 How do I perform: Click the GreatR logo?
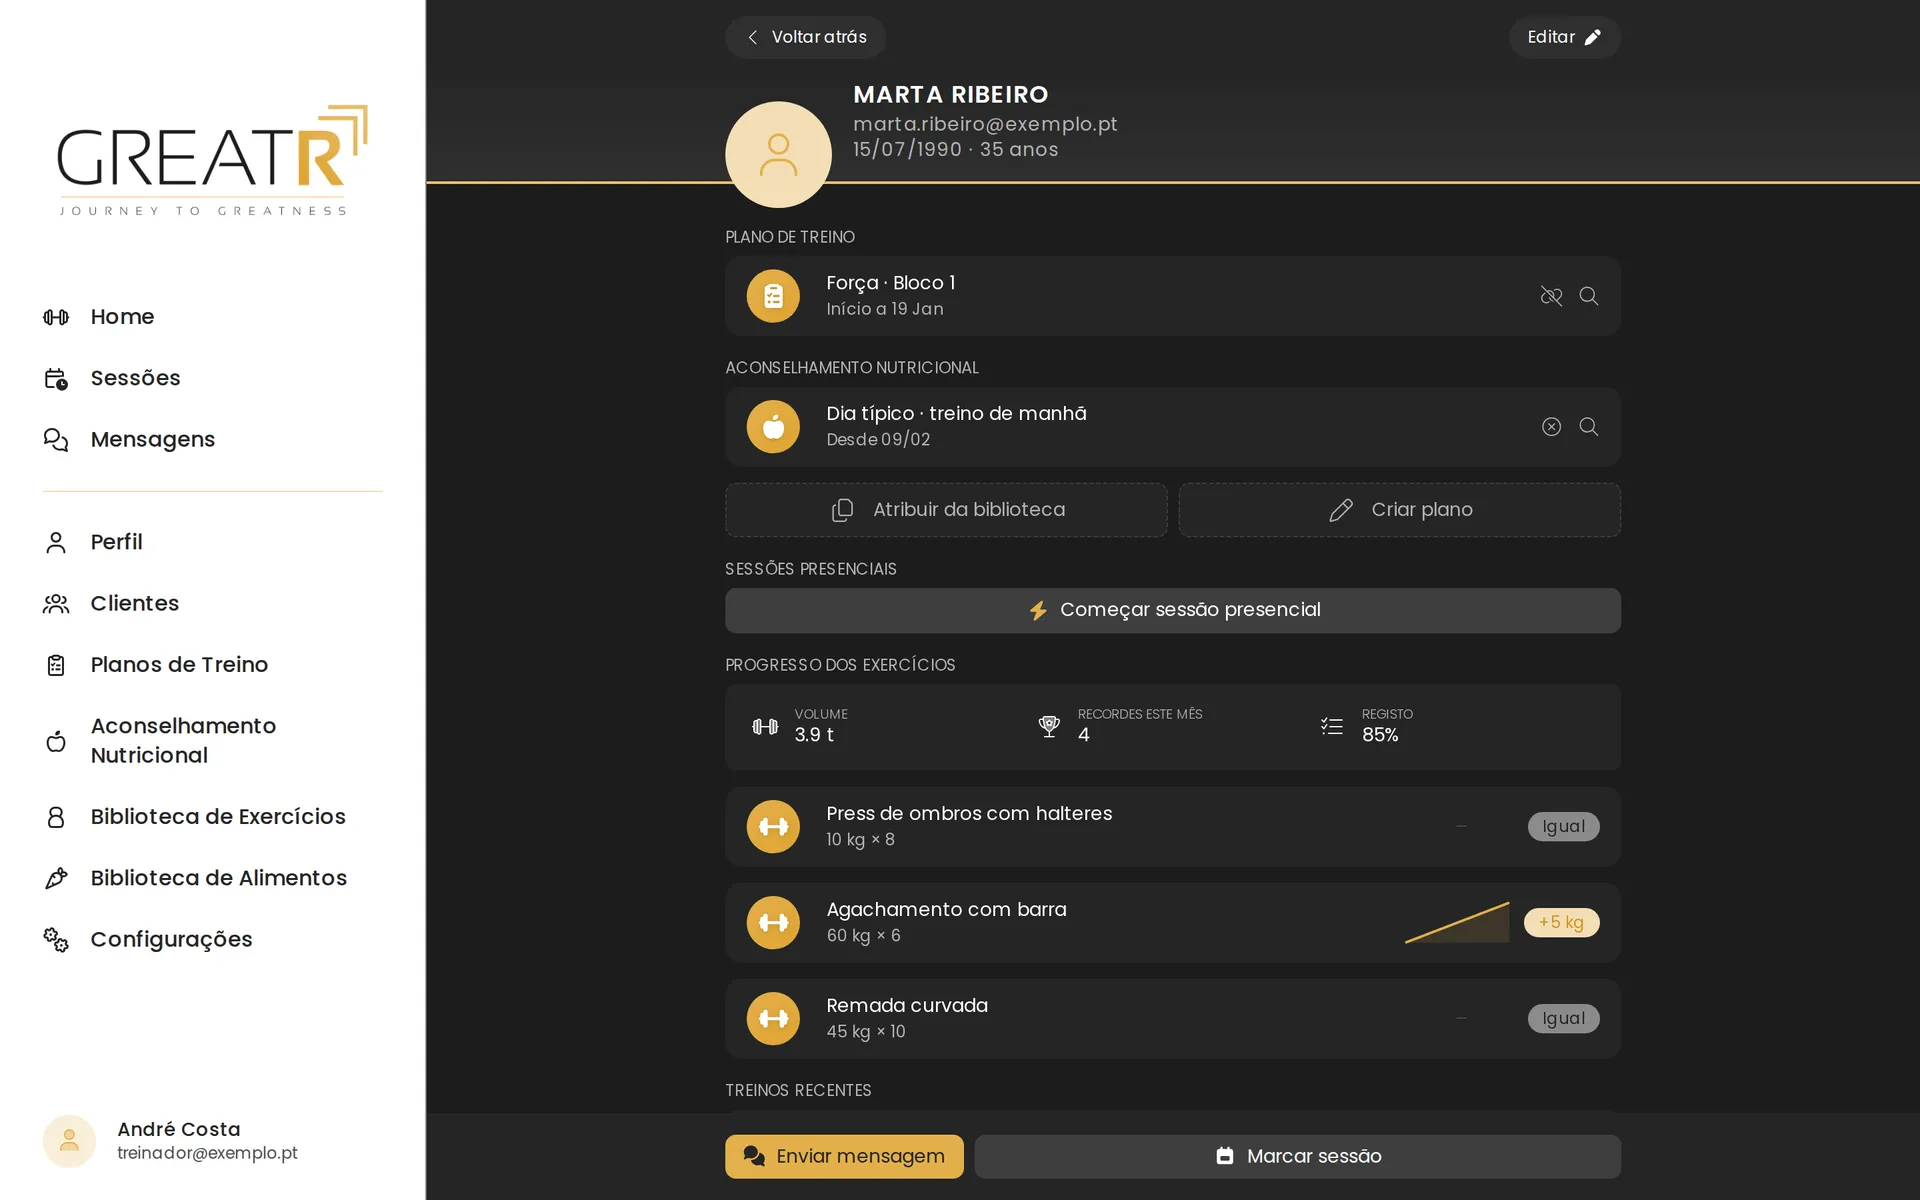212,160
